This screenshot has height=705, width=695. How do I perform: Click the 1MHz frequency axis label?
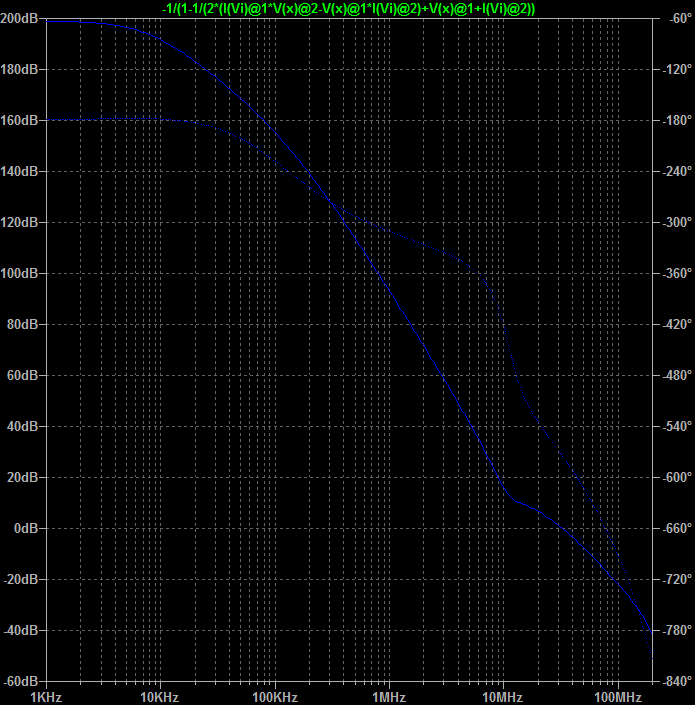pos(389,697)
